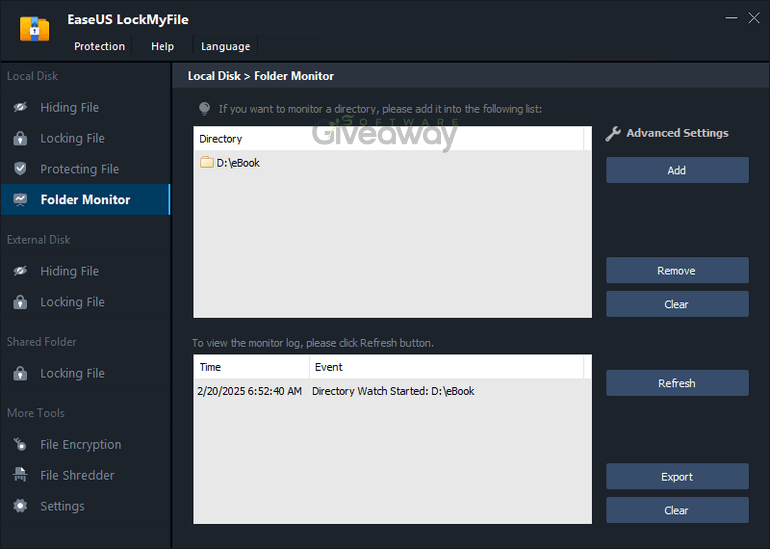Select the Folder Monitor sidebar icon
Image resolution: width=770 pixels, height=549 pixels.
tap(20, 200)
